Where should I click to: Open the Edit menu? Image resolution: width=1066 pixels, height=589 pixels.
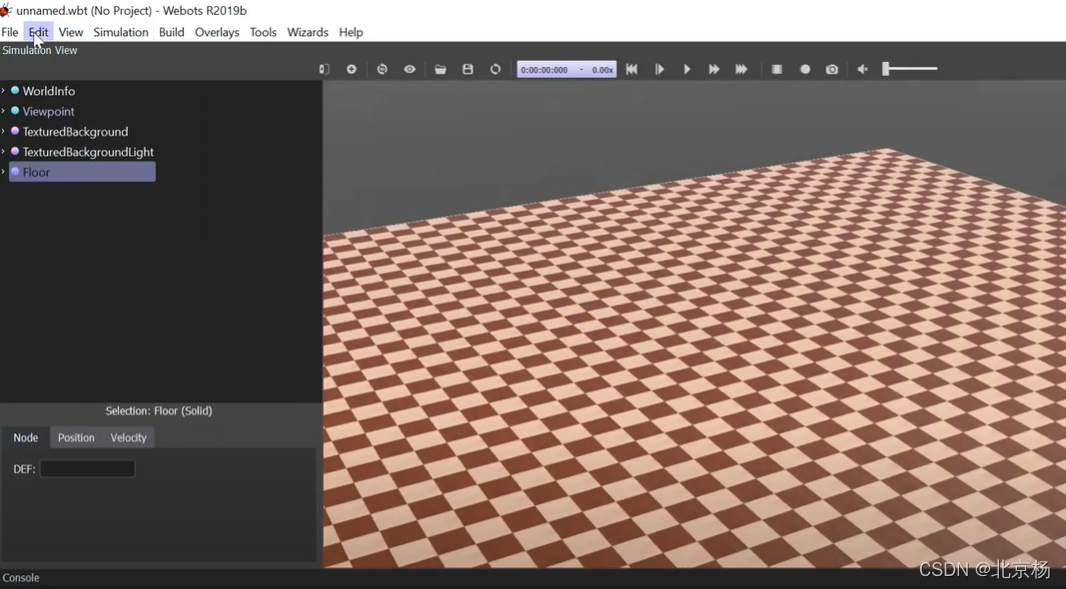[39, 32]
